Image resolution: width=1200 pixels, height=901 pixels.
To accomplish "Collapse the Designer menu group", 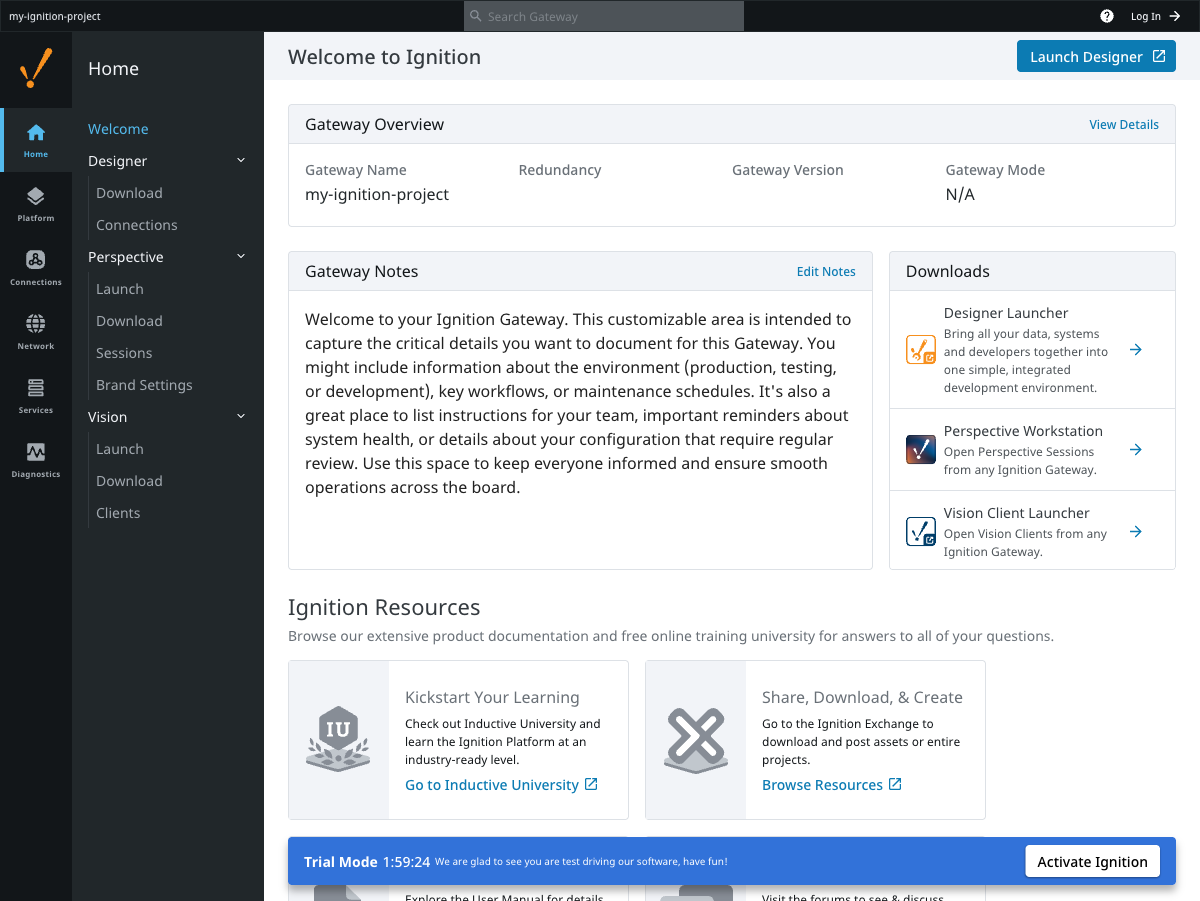I will pos(241,160).
